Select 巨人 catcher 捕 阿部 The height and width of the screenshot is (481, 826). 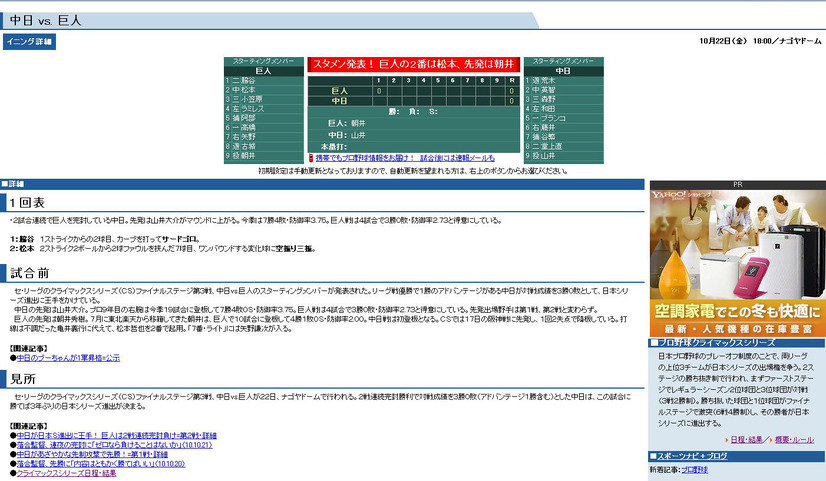point(263,119)
